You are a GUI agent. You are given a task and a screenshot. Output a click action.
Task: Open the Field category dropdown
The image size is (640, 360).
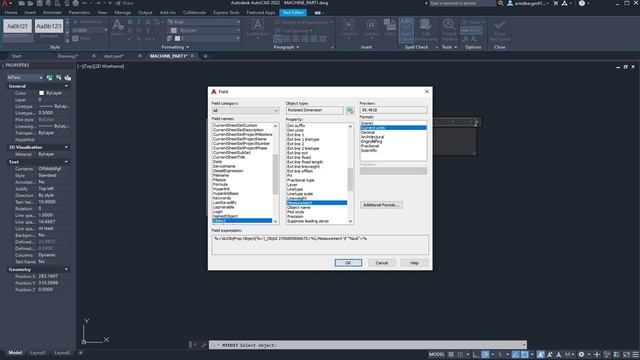245,111
